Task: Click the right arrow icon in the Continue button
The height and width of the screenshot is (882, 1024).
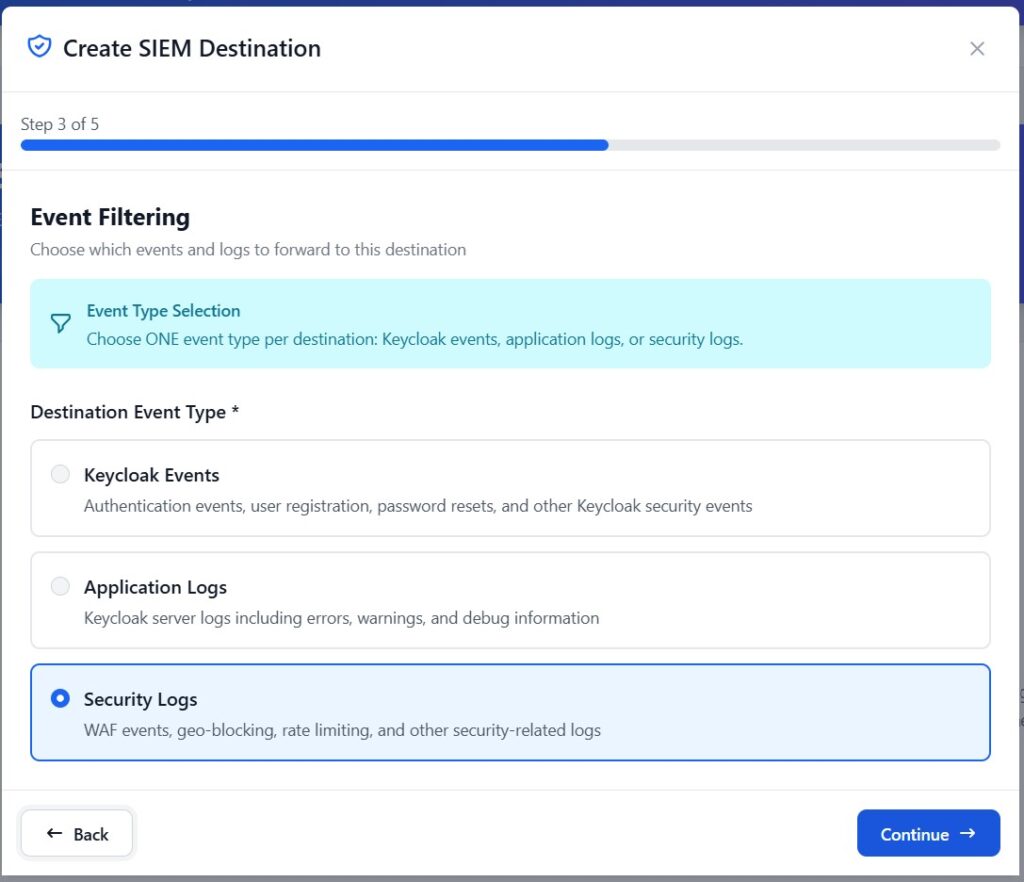Action: pos(967,833)
